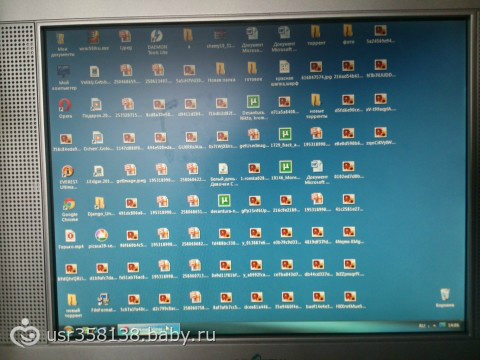Select the db44cd337e image file icon
Image resolution: width=480 pixels, height=360 pixels.
pos(318,268)
